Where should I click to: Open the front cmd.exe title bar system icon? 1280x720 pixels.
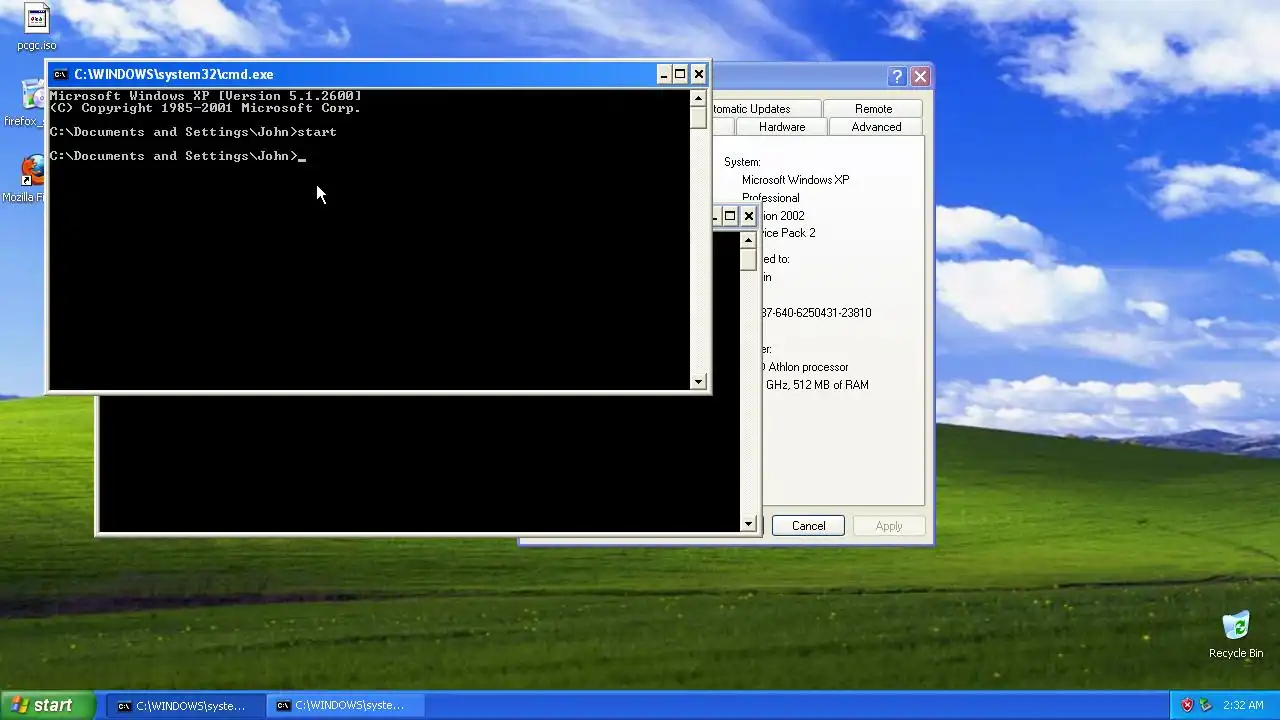60,74
